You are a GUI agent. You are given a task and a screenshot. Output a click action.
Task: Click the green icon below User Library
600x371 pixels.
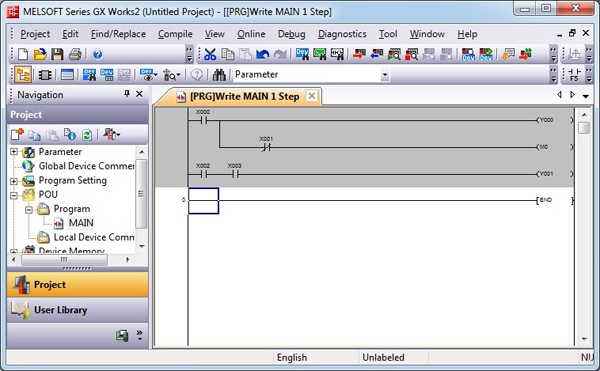[x=122, y=335]
